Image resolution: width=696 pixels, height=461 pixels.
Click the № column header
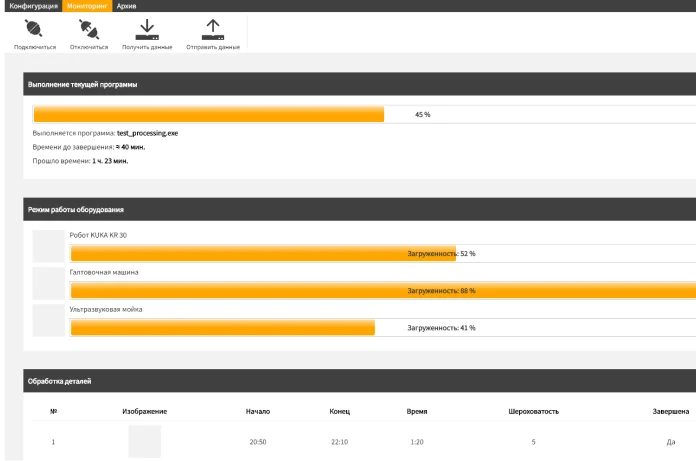tap(53, 411)
